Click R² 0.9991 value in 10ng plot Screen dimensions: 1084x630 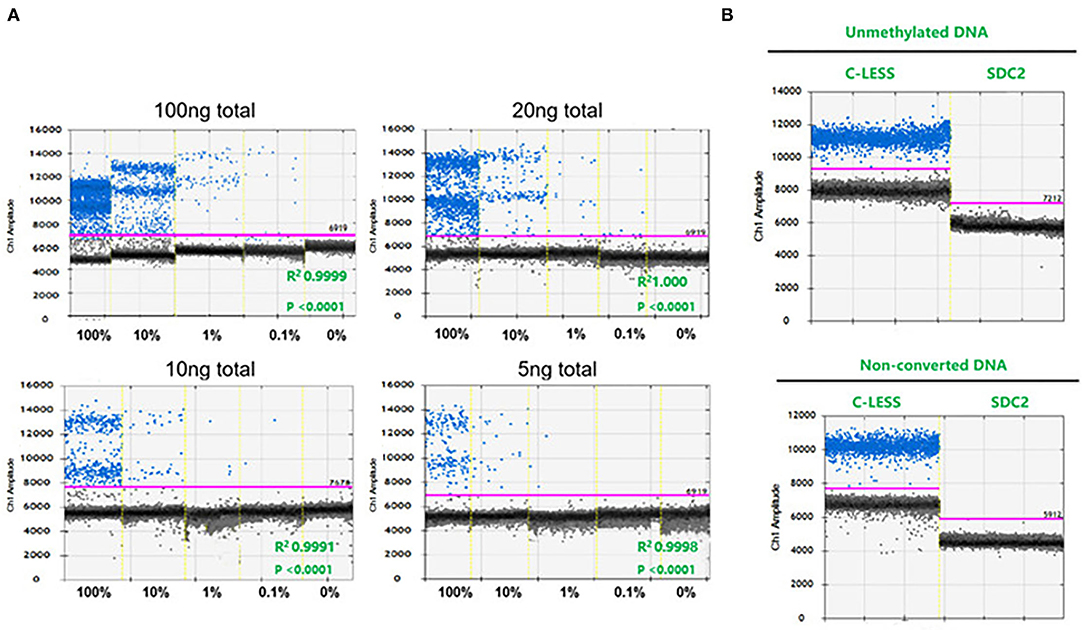tap(304, 546)
